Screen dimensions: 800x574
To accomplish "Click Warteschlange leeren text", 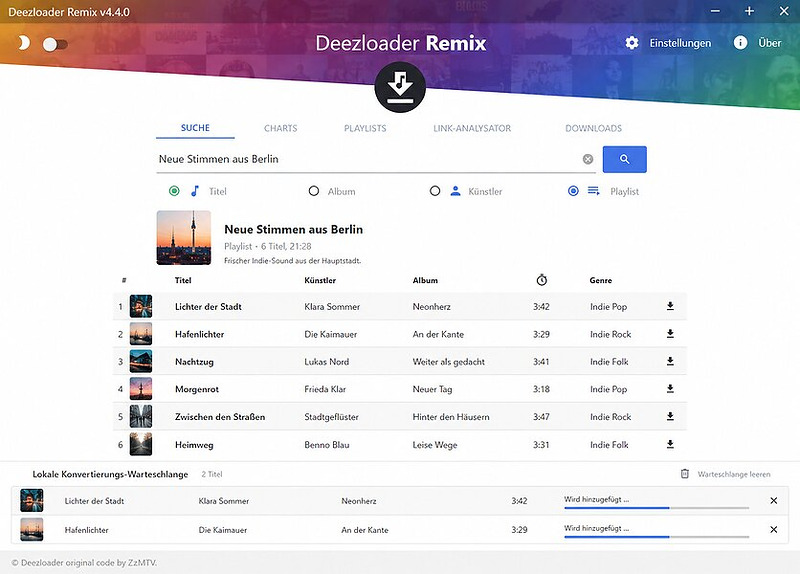I will point(734,475).
